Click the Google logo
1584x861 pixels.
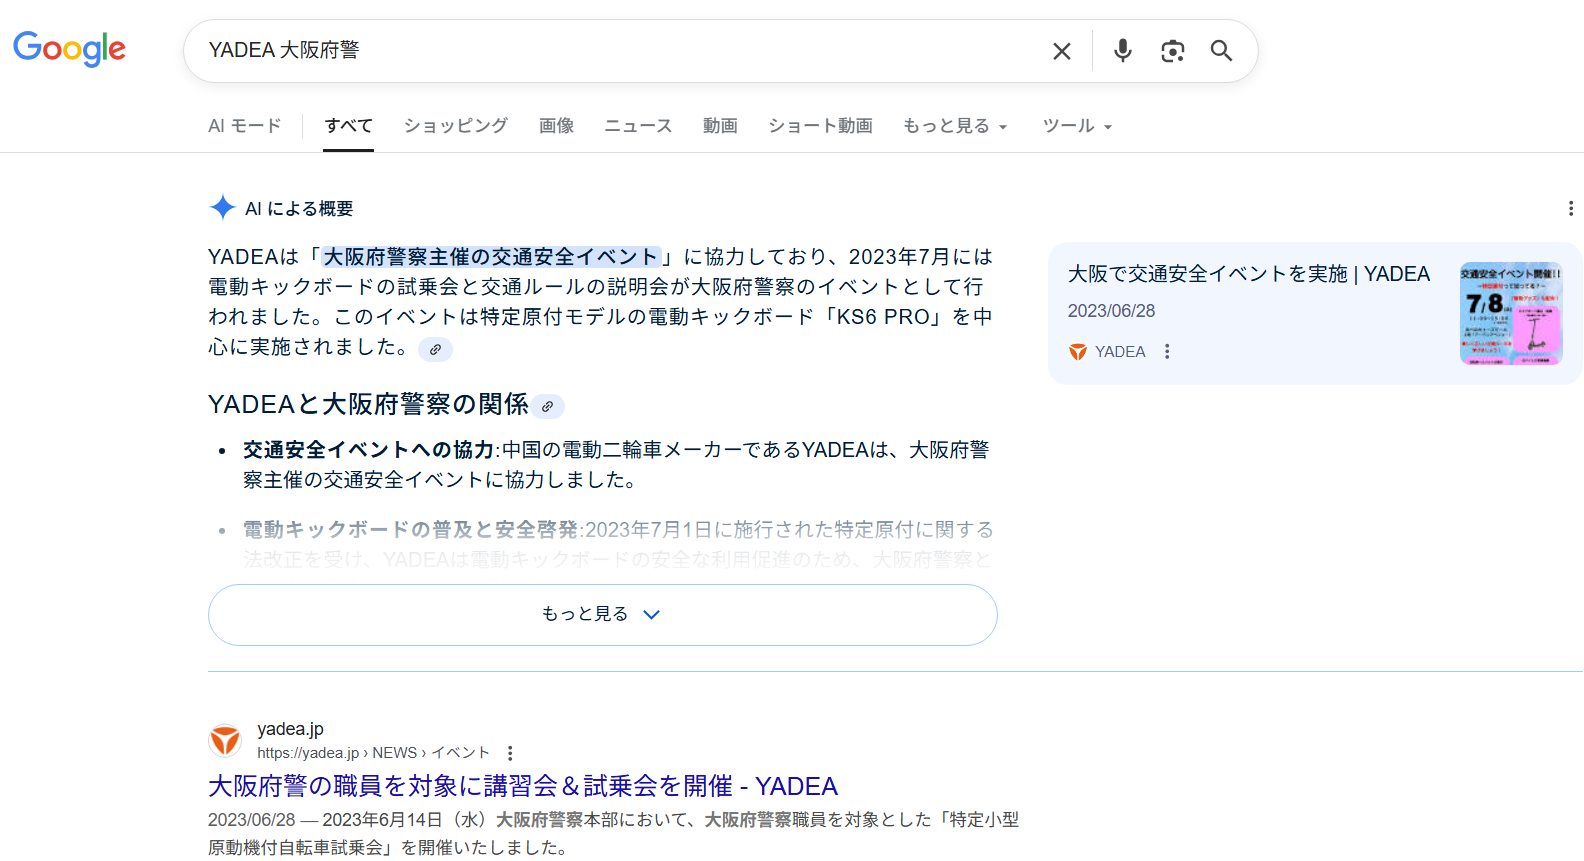(x=69, y=48)
